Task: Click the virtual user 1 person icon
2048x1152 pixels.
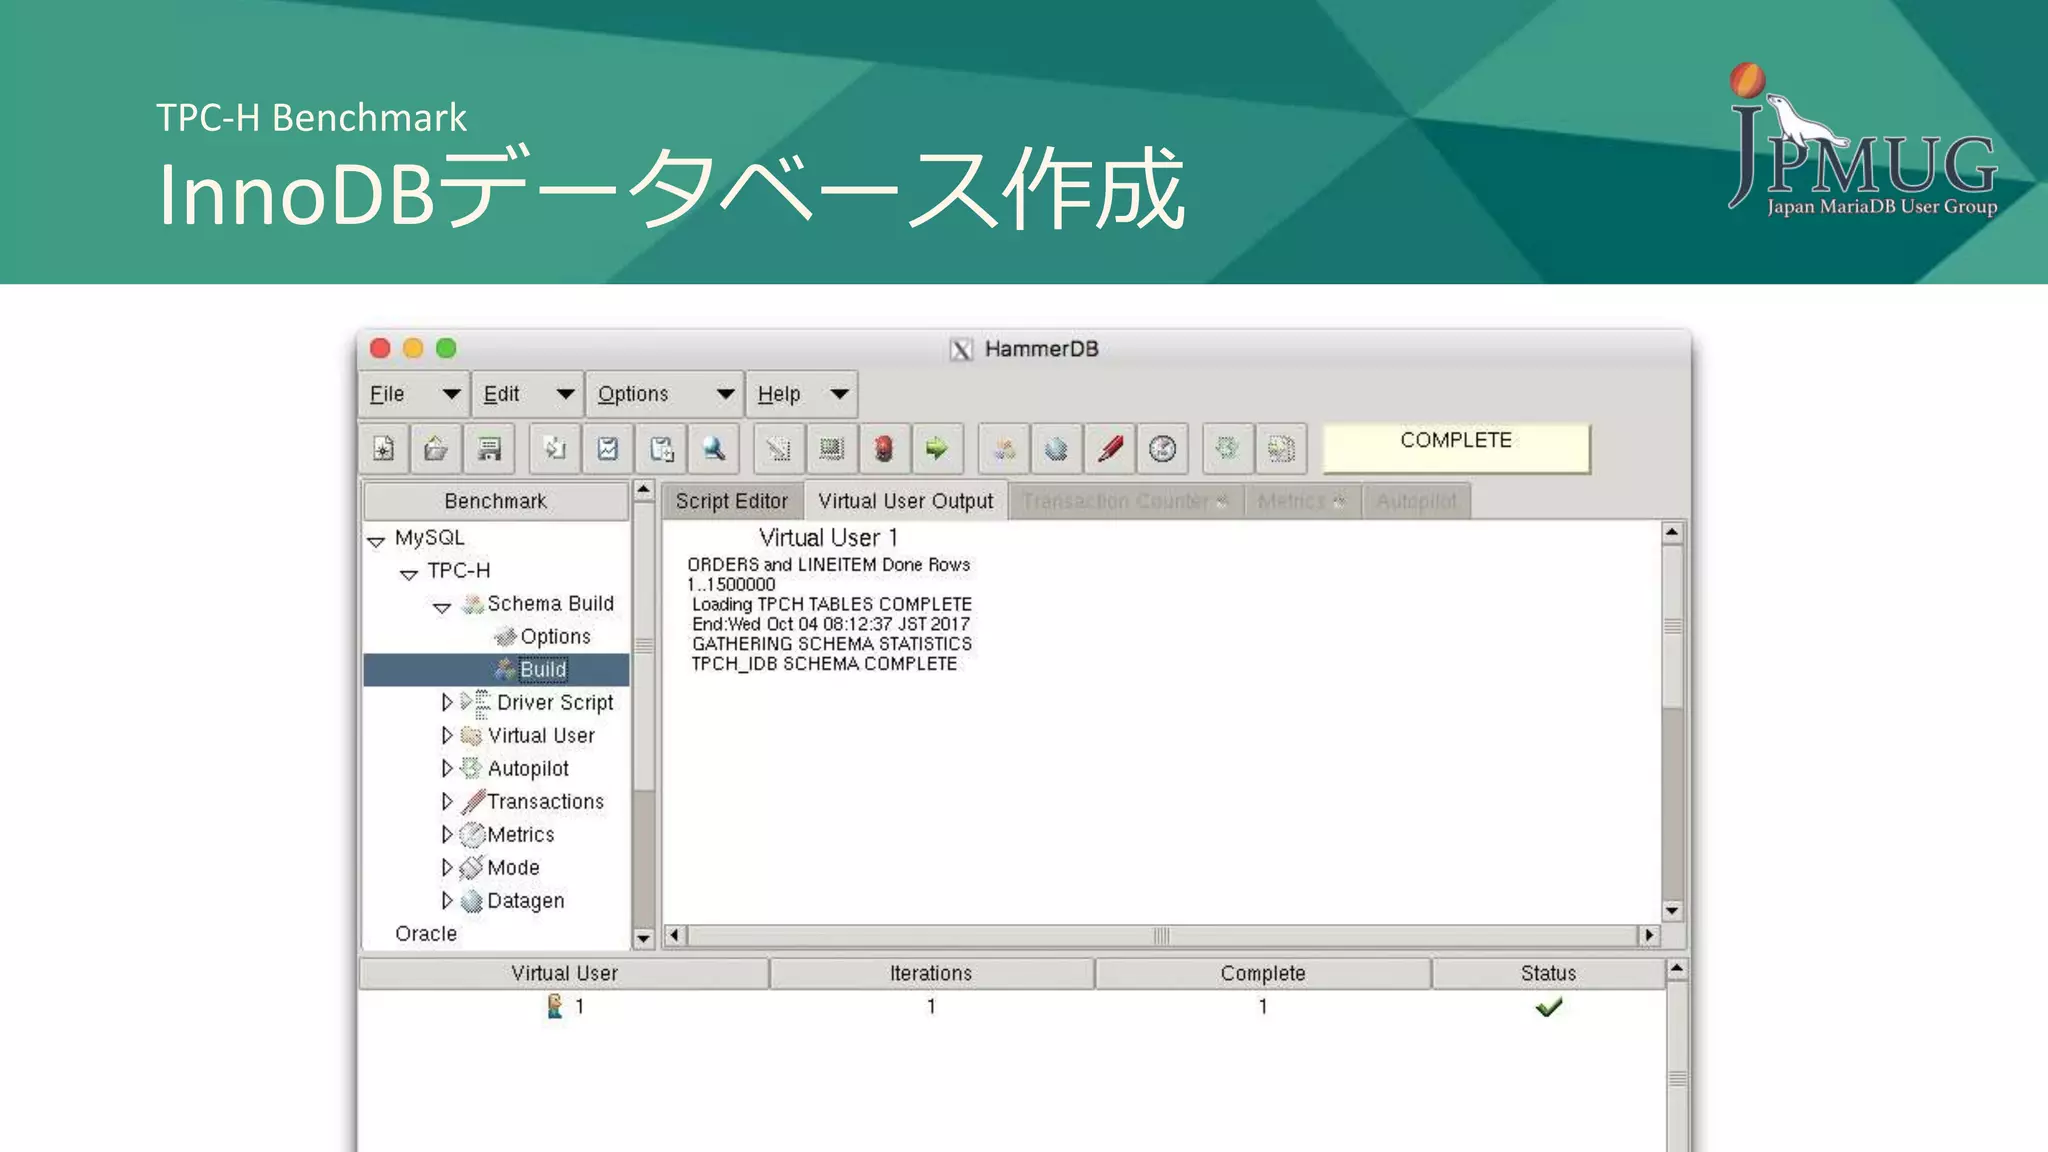Action: click(555, 1006)
